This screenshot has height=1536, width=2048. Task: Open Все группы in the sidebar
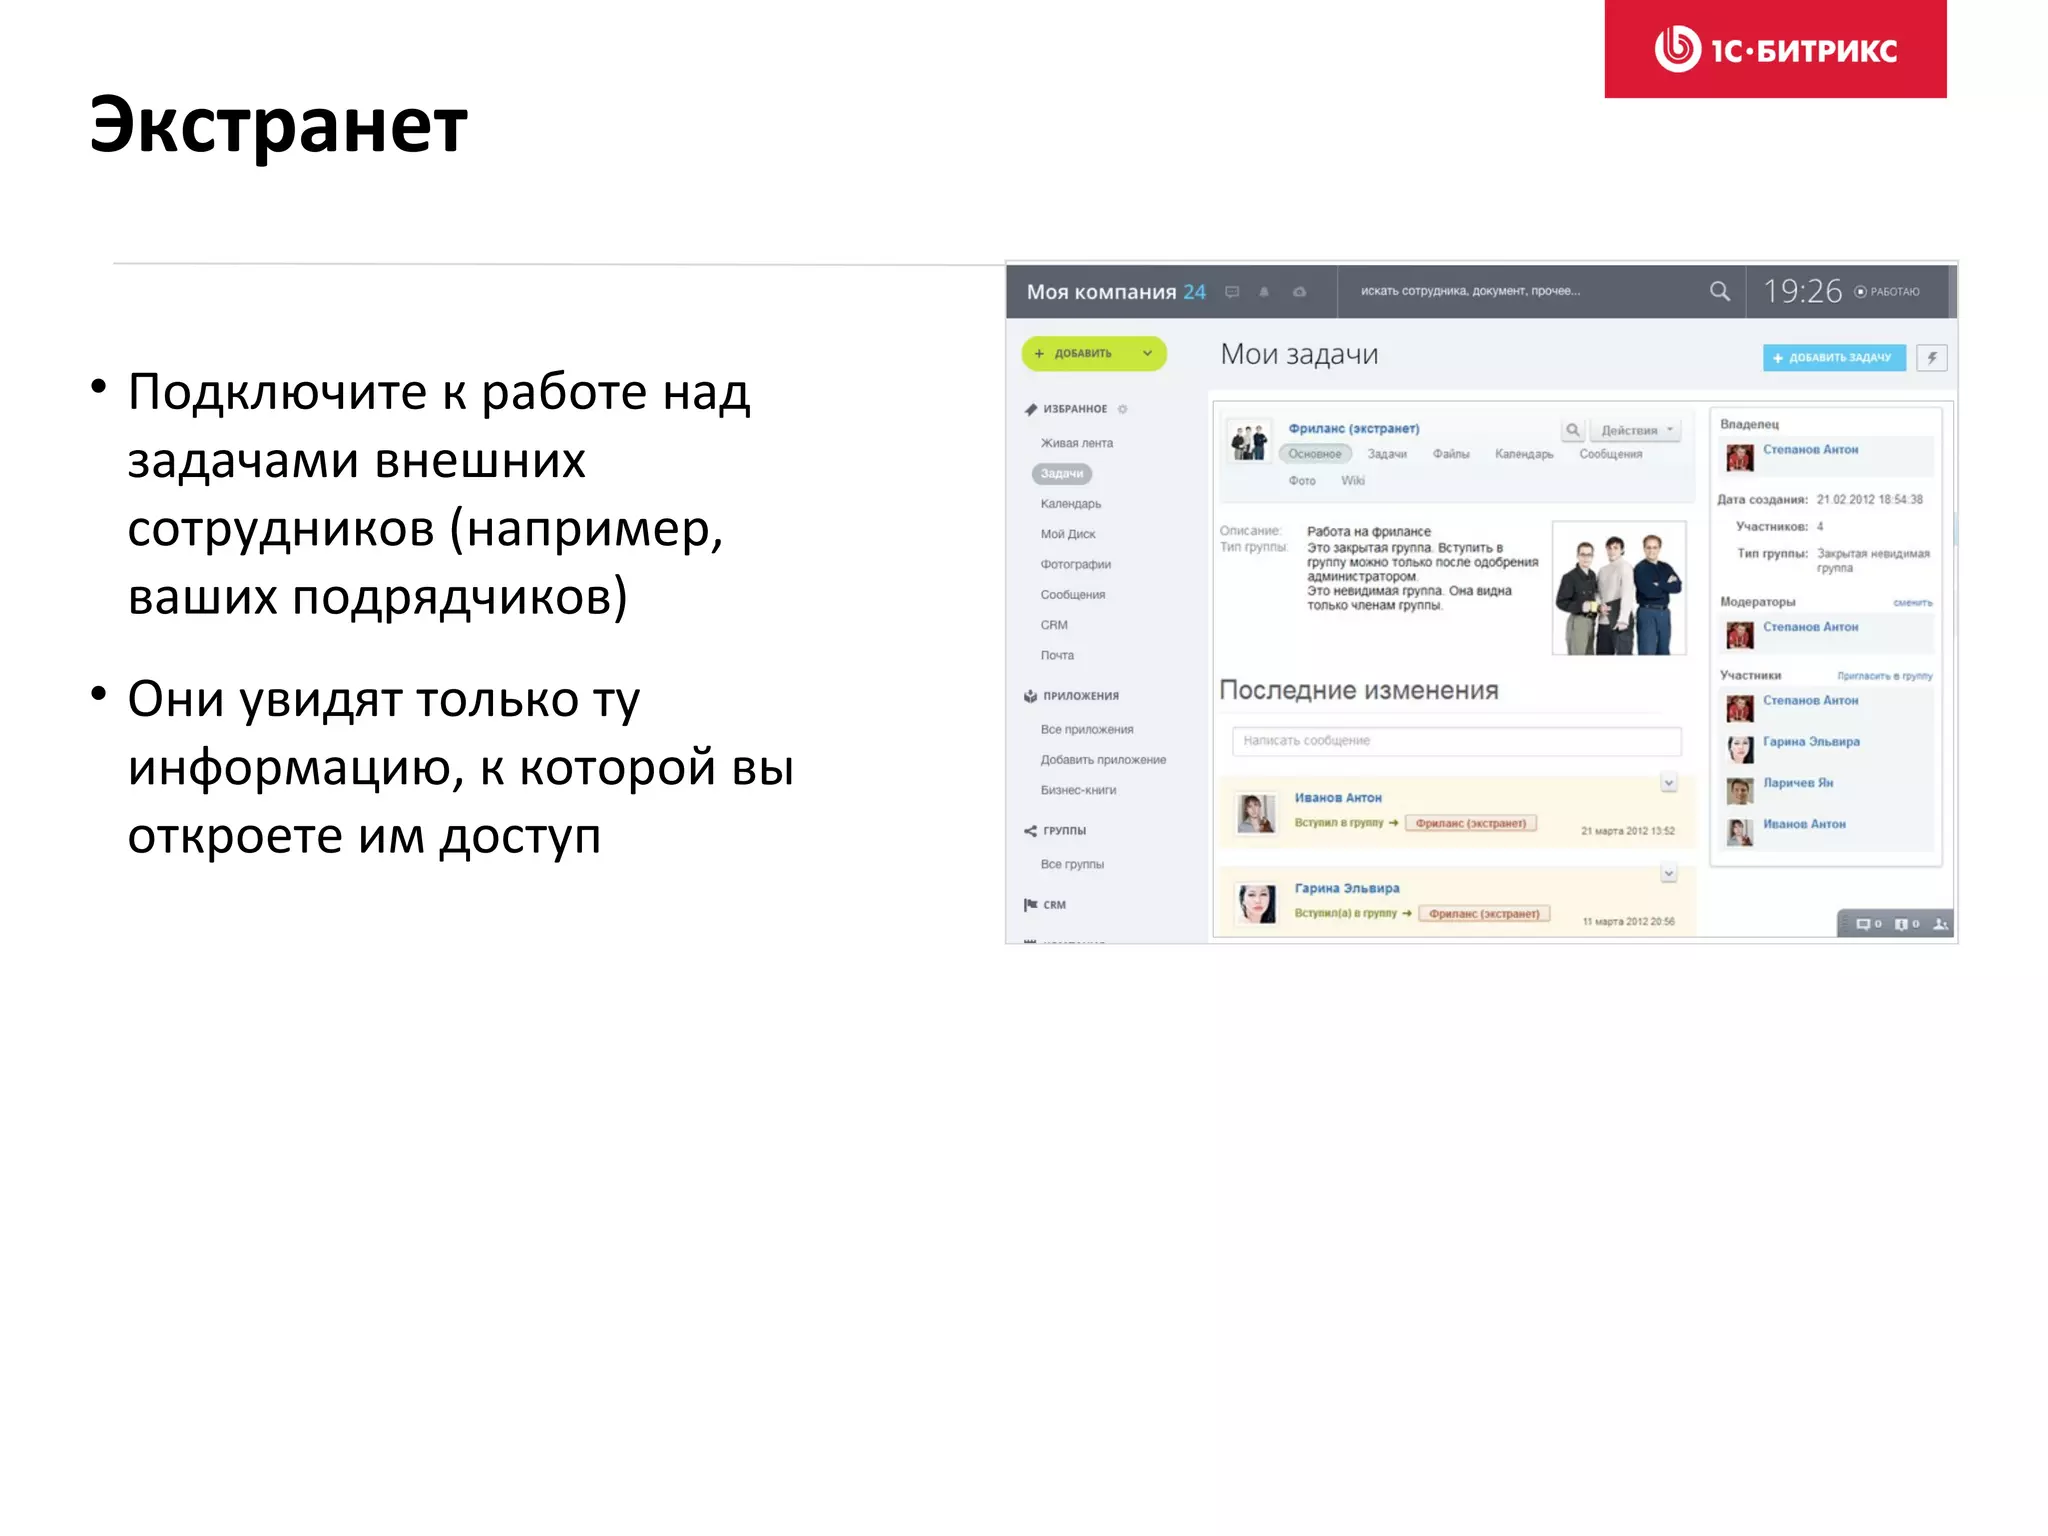click(x=1072, y=865)
